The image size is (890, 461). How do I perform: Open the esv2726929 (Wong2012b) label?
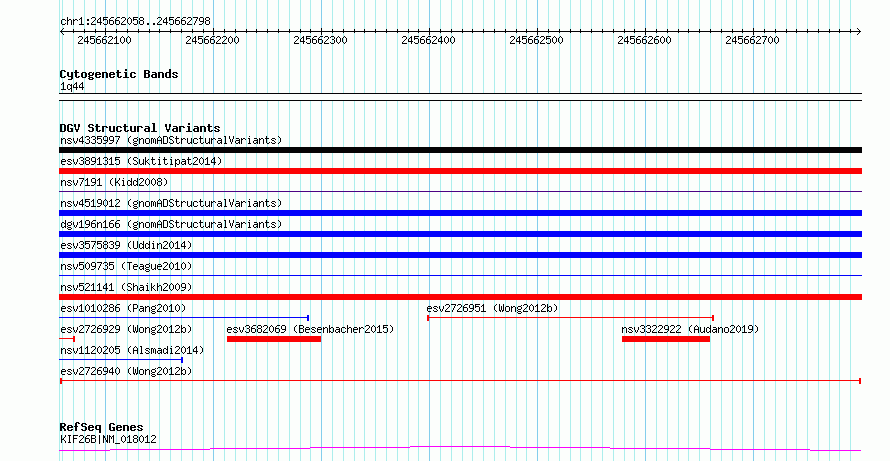coord(126,329)
